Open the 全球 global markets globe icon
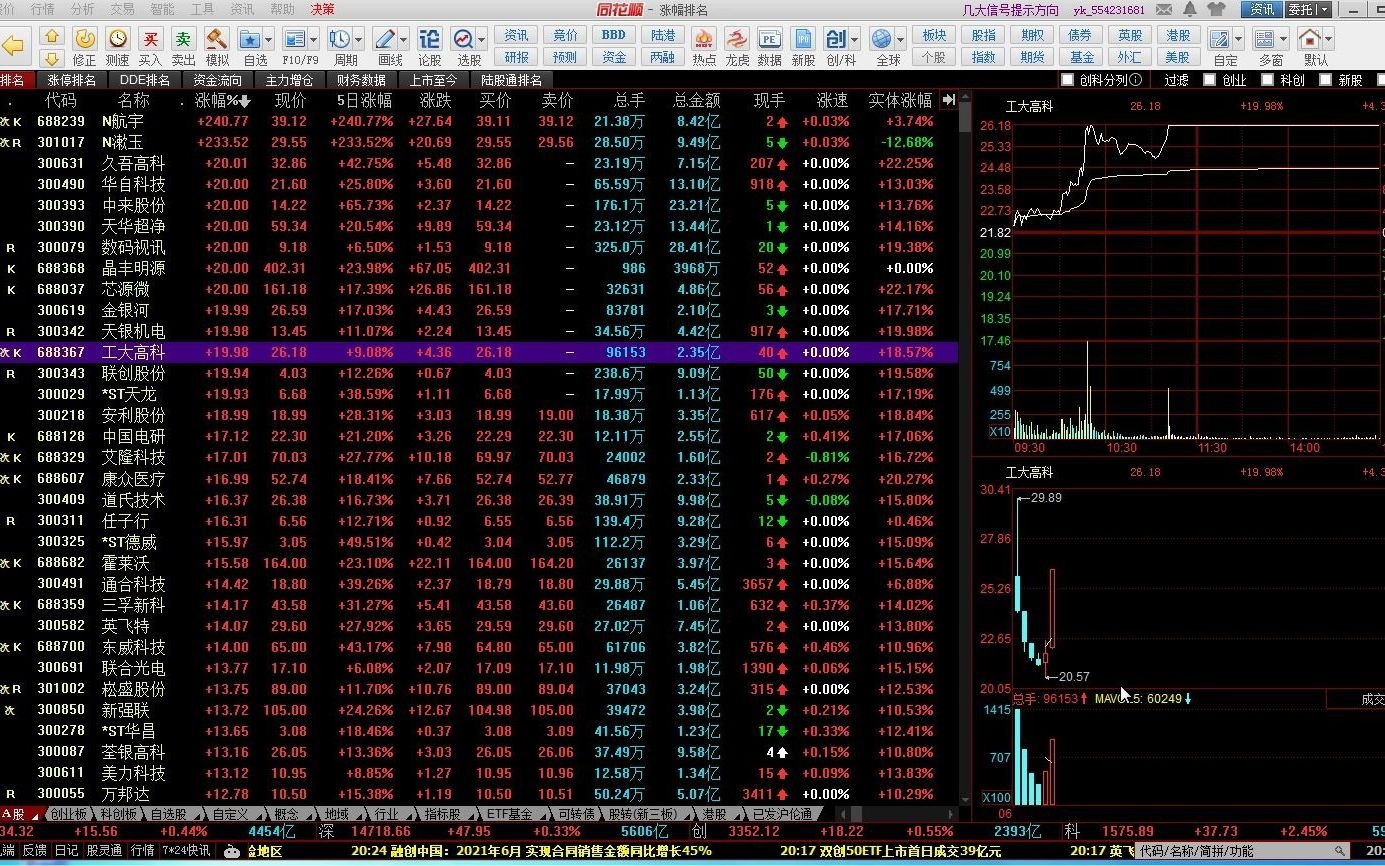 coord(882,39)
